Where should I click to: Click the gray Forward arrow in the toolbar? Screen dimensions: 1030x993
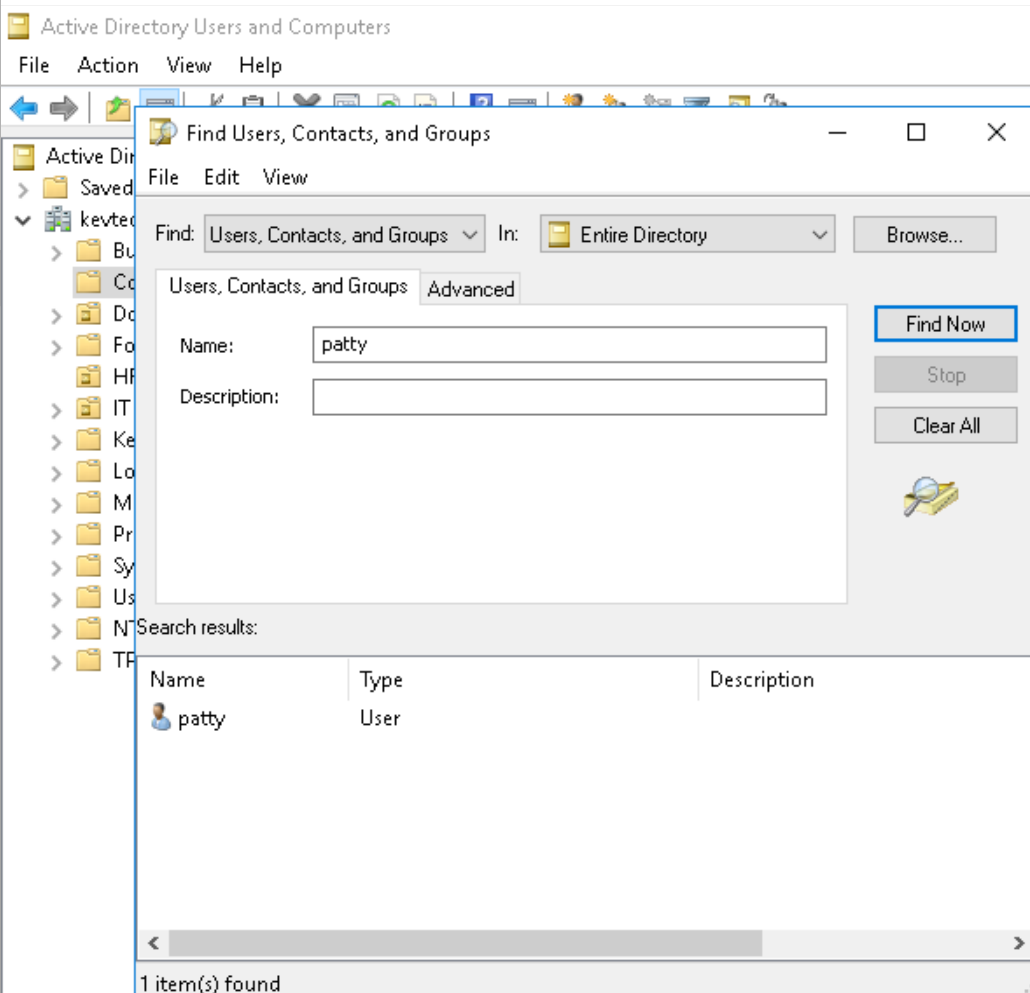coord(63,108)
